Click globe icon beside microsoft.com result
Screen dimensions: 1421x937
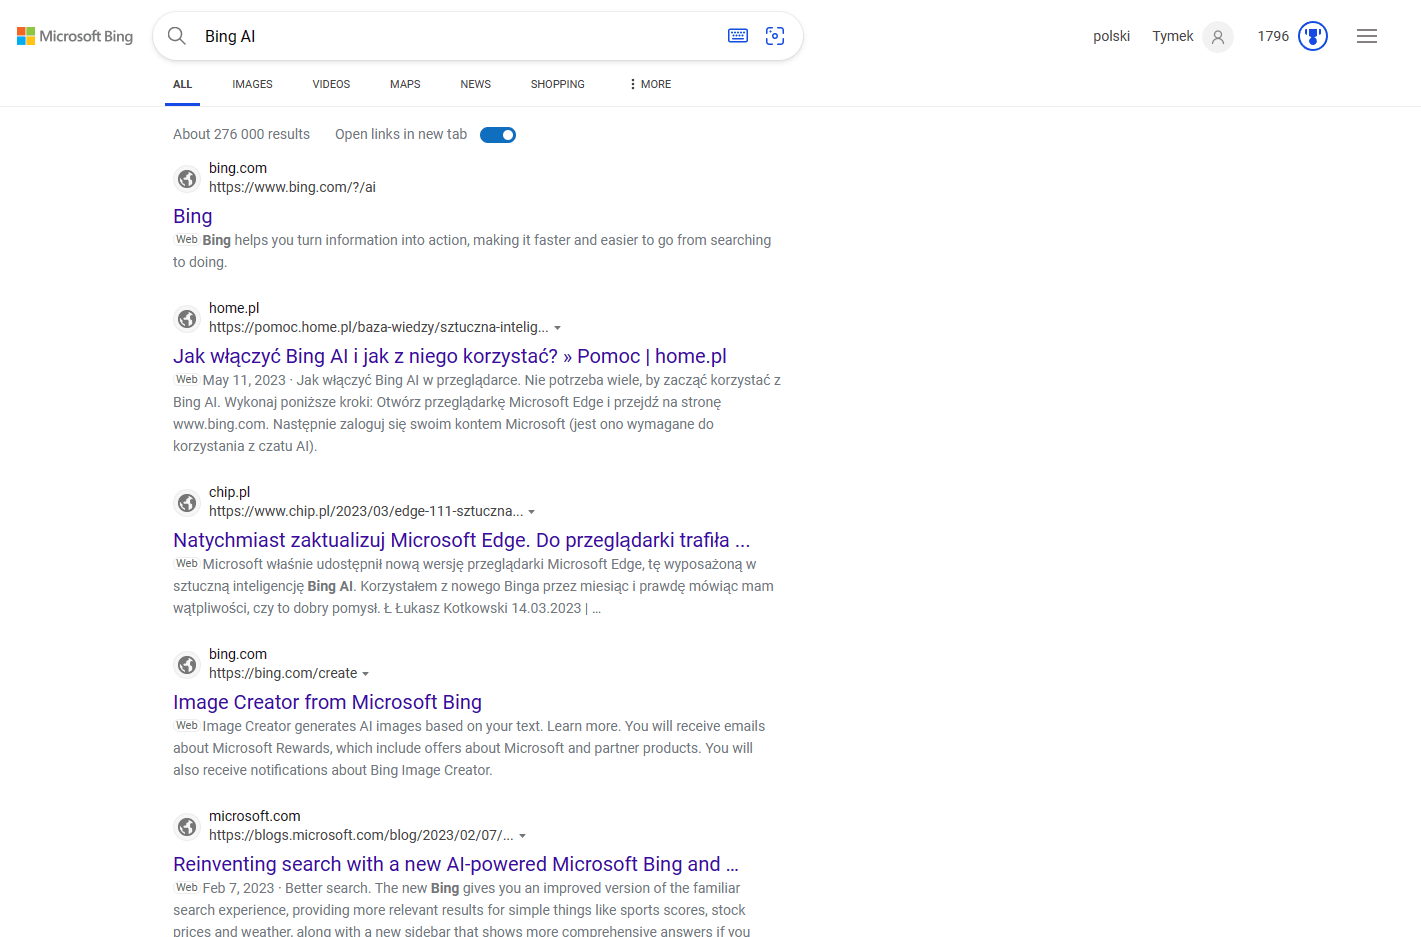pos(187,827)
